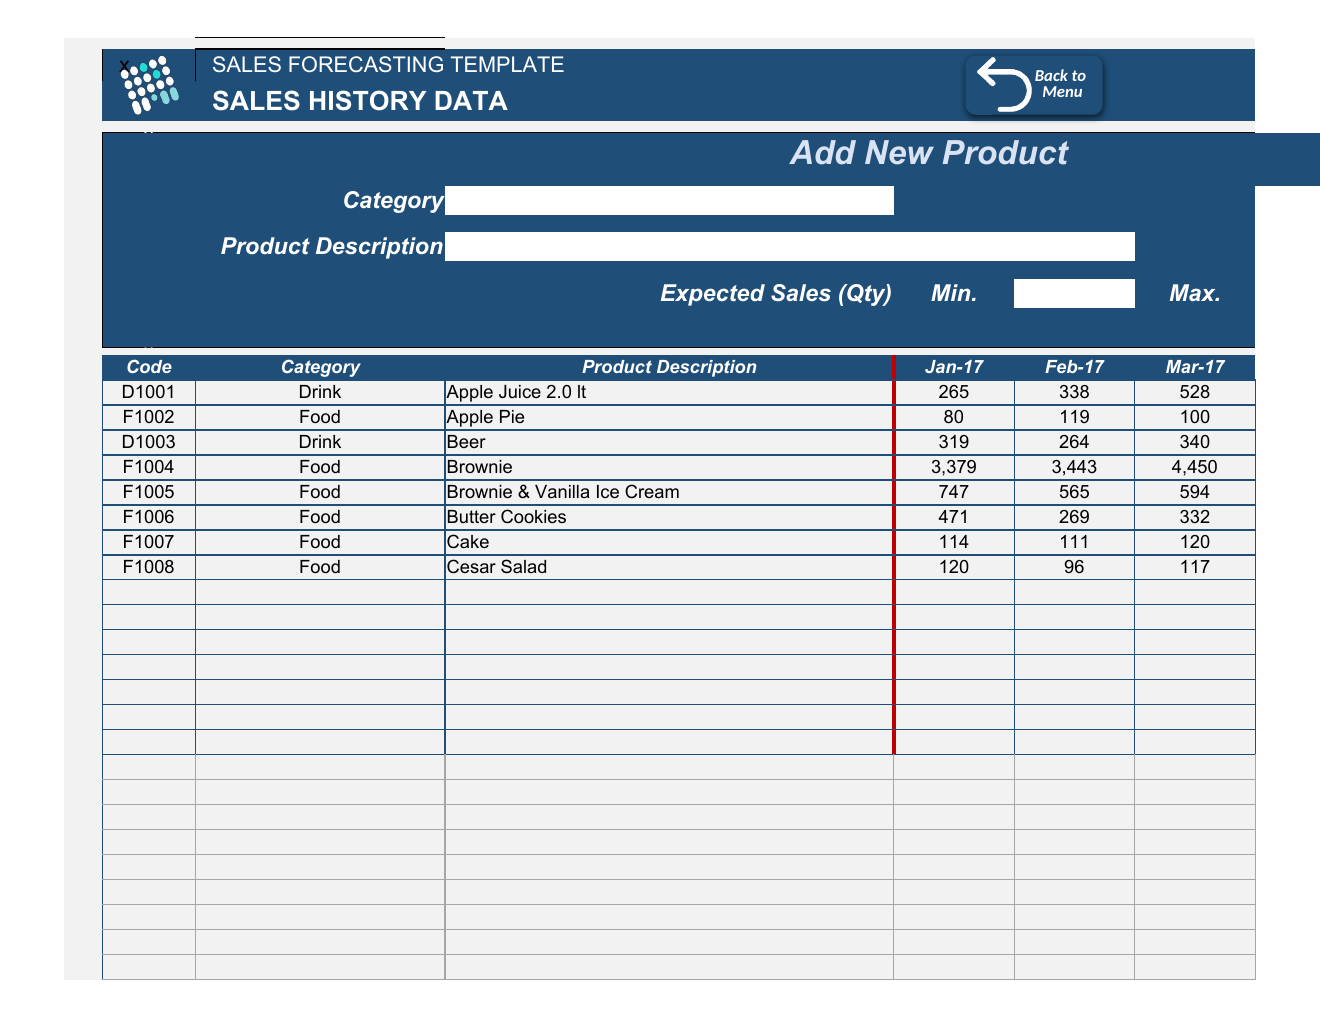Click the Butter Cookies cell
The width and height of the screenshot is (1320, 1020).
(x=669, y=517)
